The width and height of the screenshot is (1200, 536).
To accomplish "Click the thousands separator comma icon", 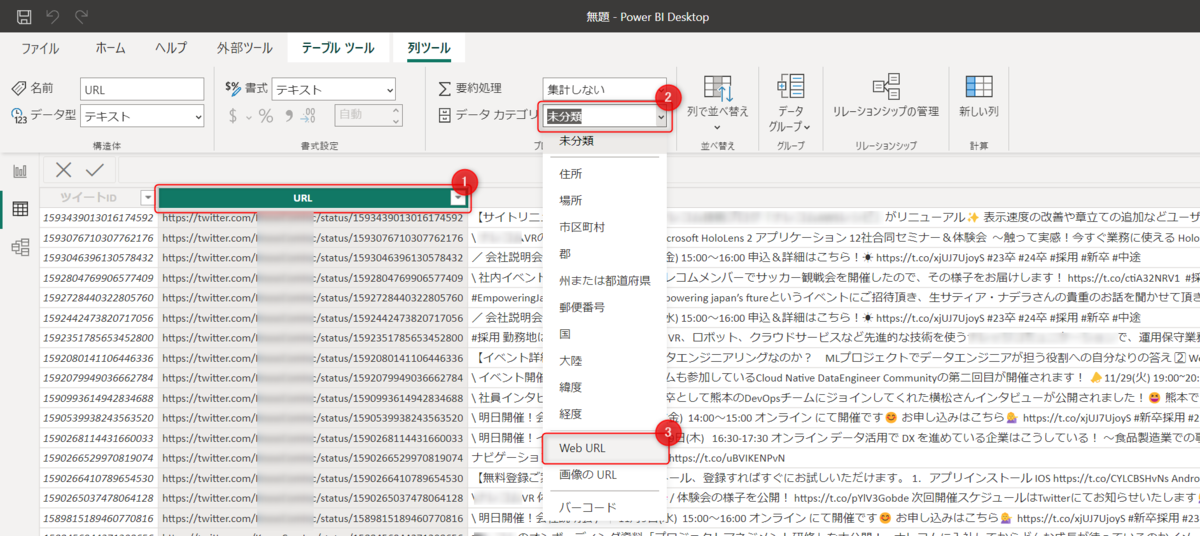I will [290, 116].
